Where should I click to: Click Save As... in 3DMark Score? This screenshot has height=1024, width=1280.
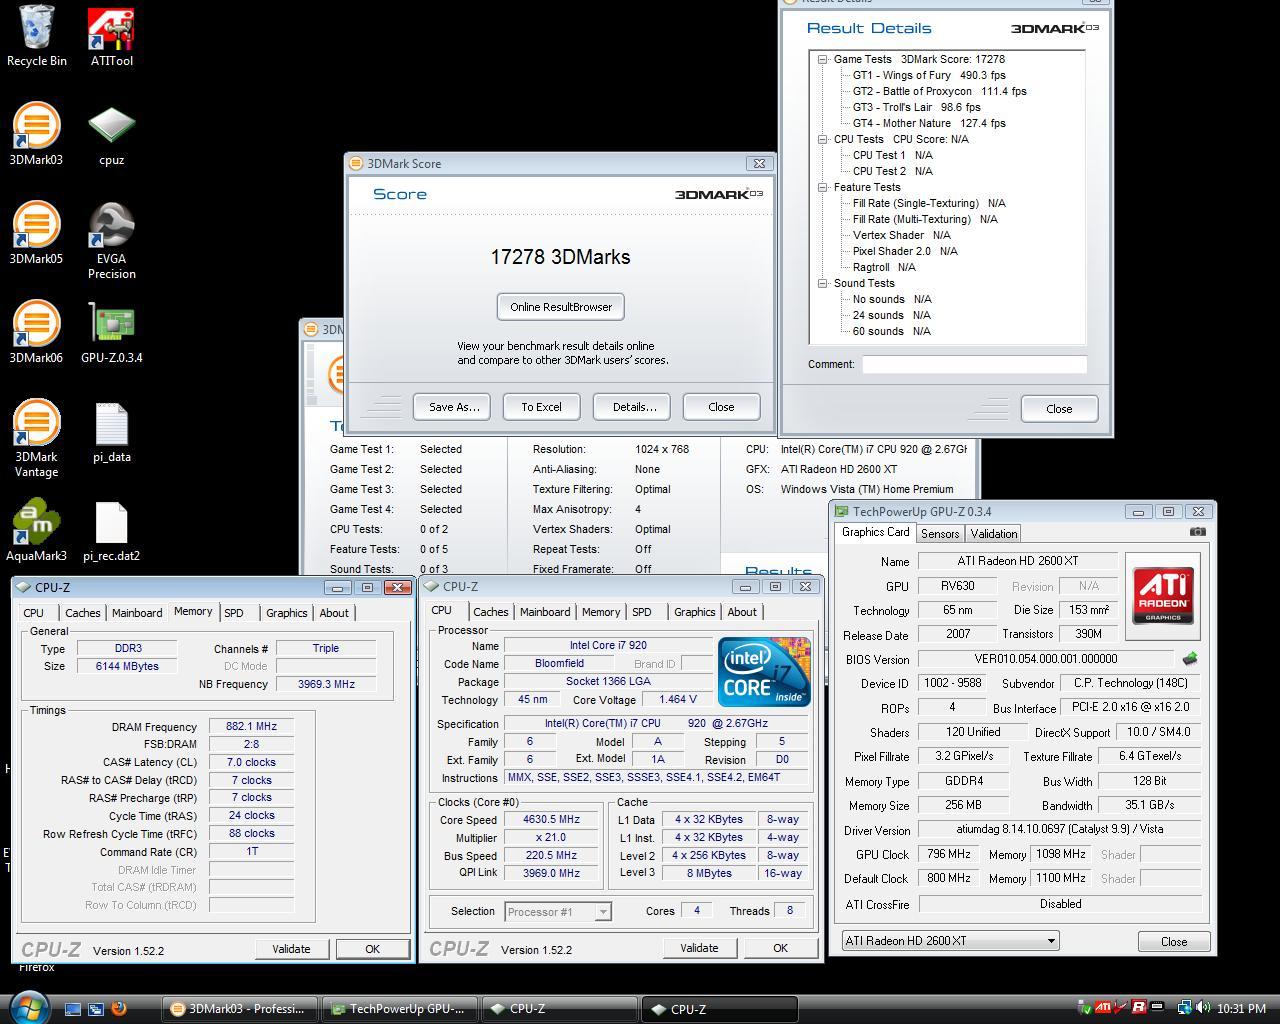(x=452, y=407)
